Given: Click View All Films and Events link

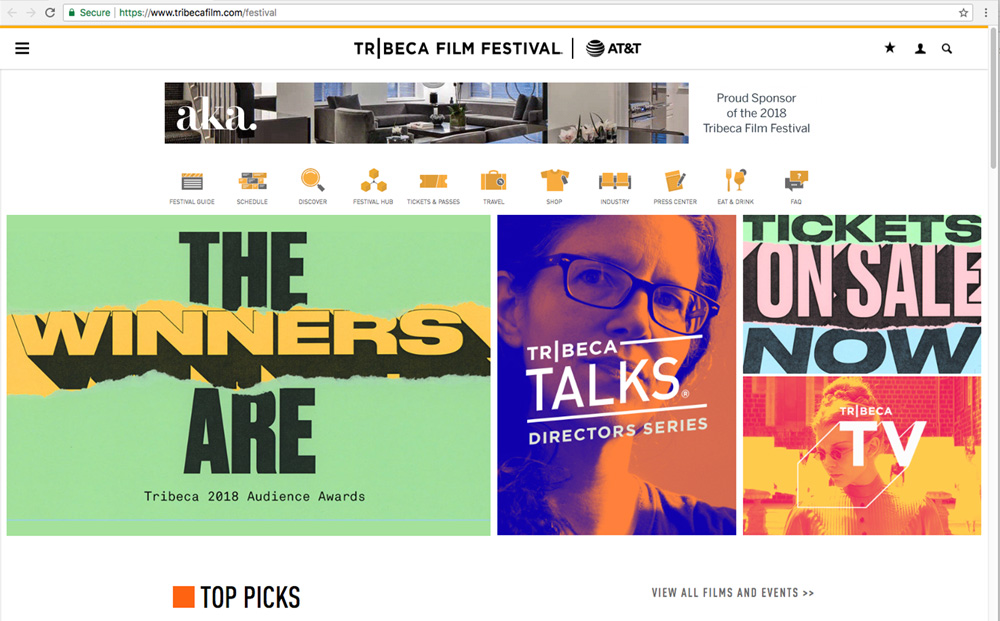Looking at the screenshot, I should tap(733, 593).
